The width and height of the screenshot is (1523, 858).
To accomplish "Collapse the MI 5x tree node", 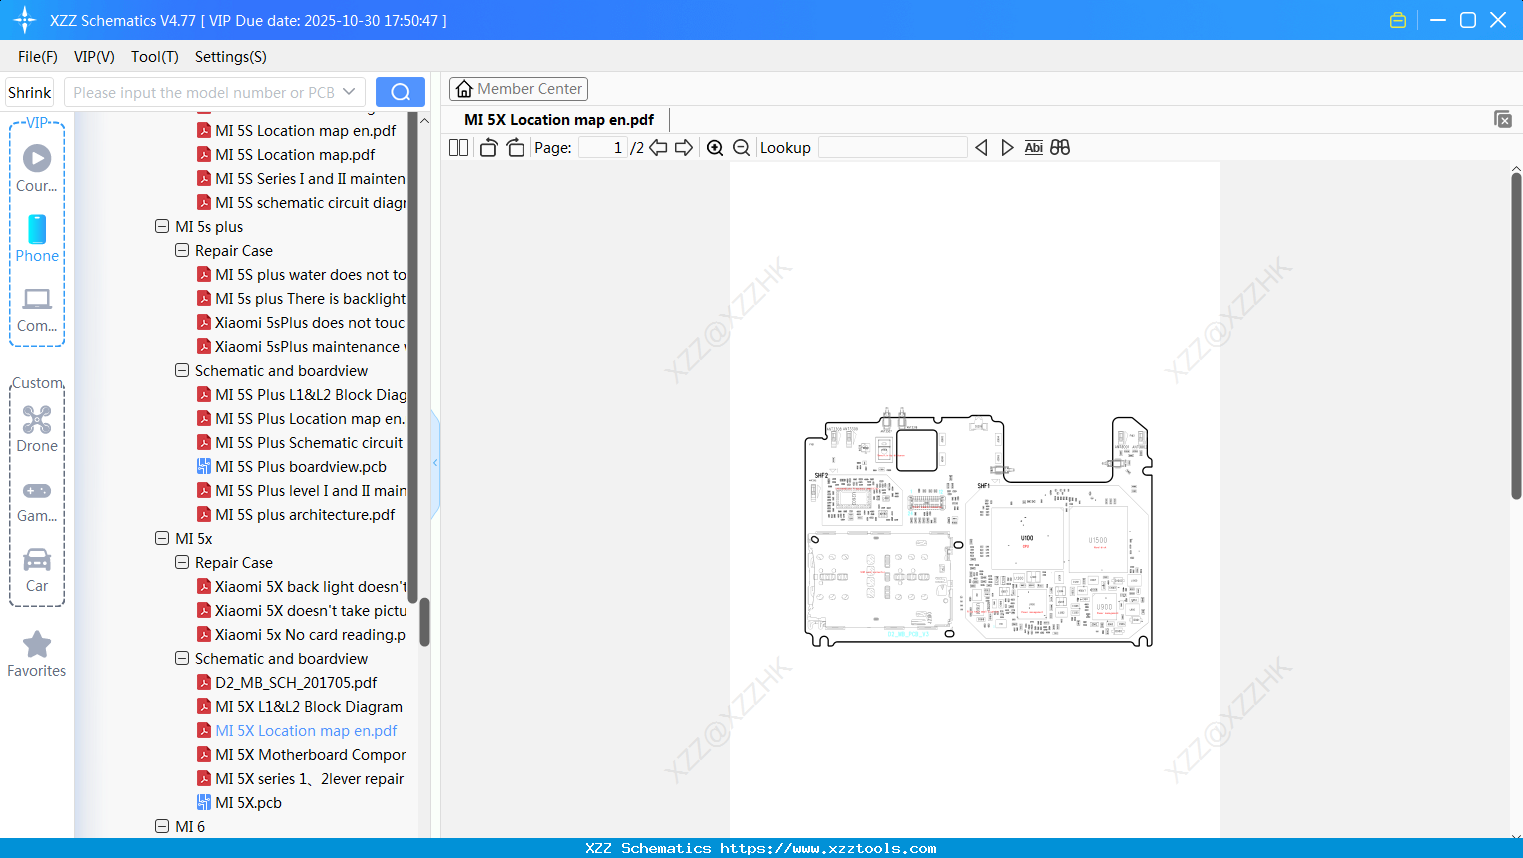I will (x=162, y=538).
